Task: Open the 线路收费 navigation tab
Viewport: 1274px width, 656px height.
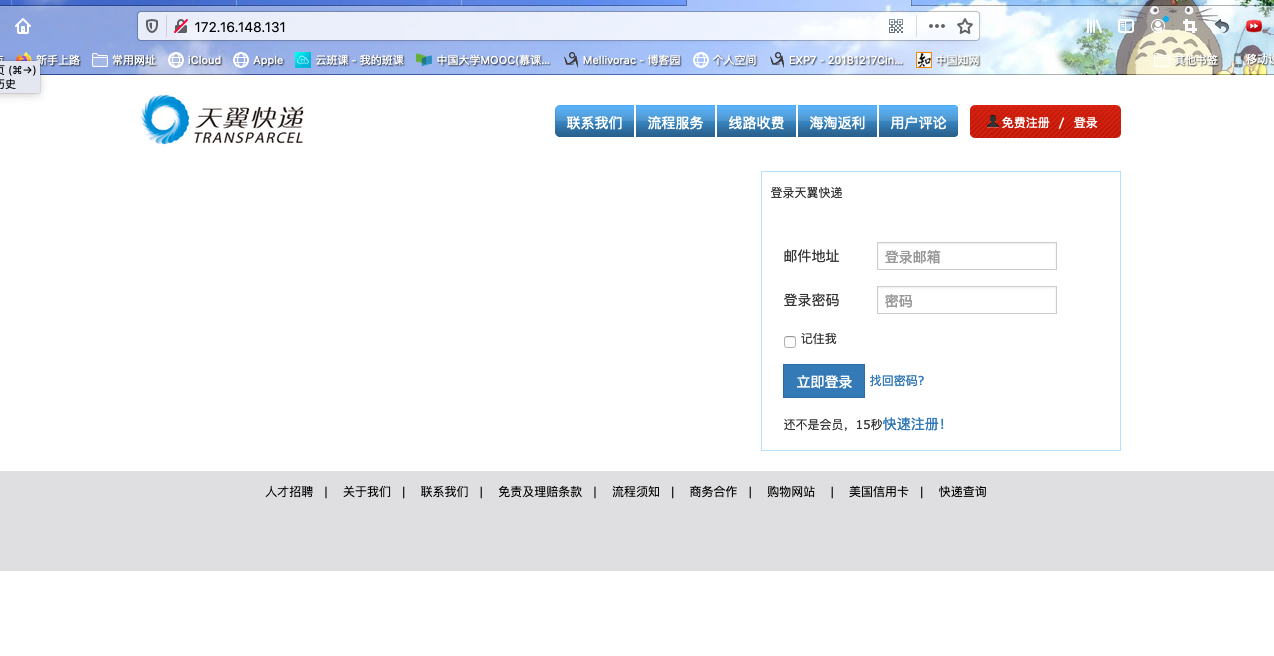Action: click(756, 122)
